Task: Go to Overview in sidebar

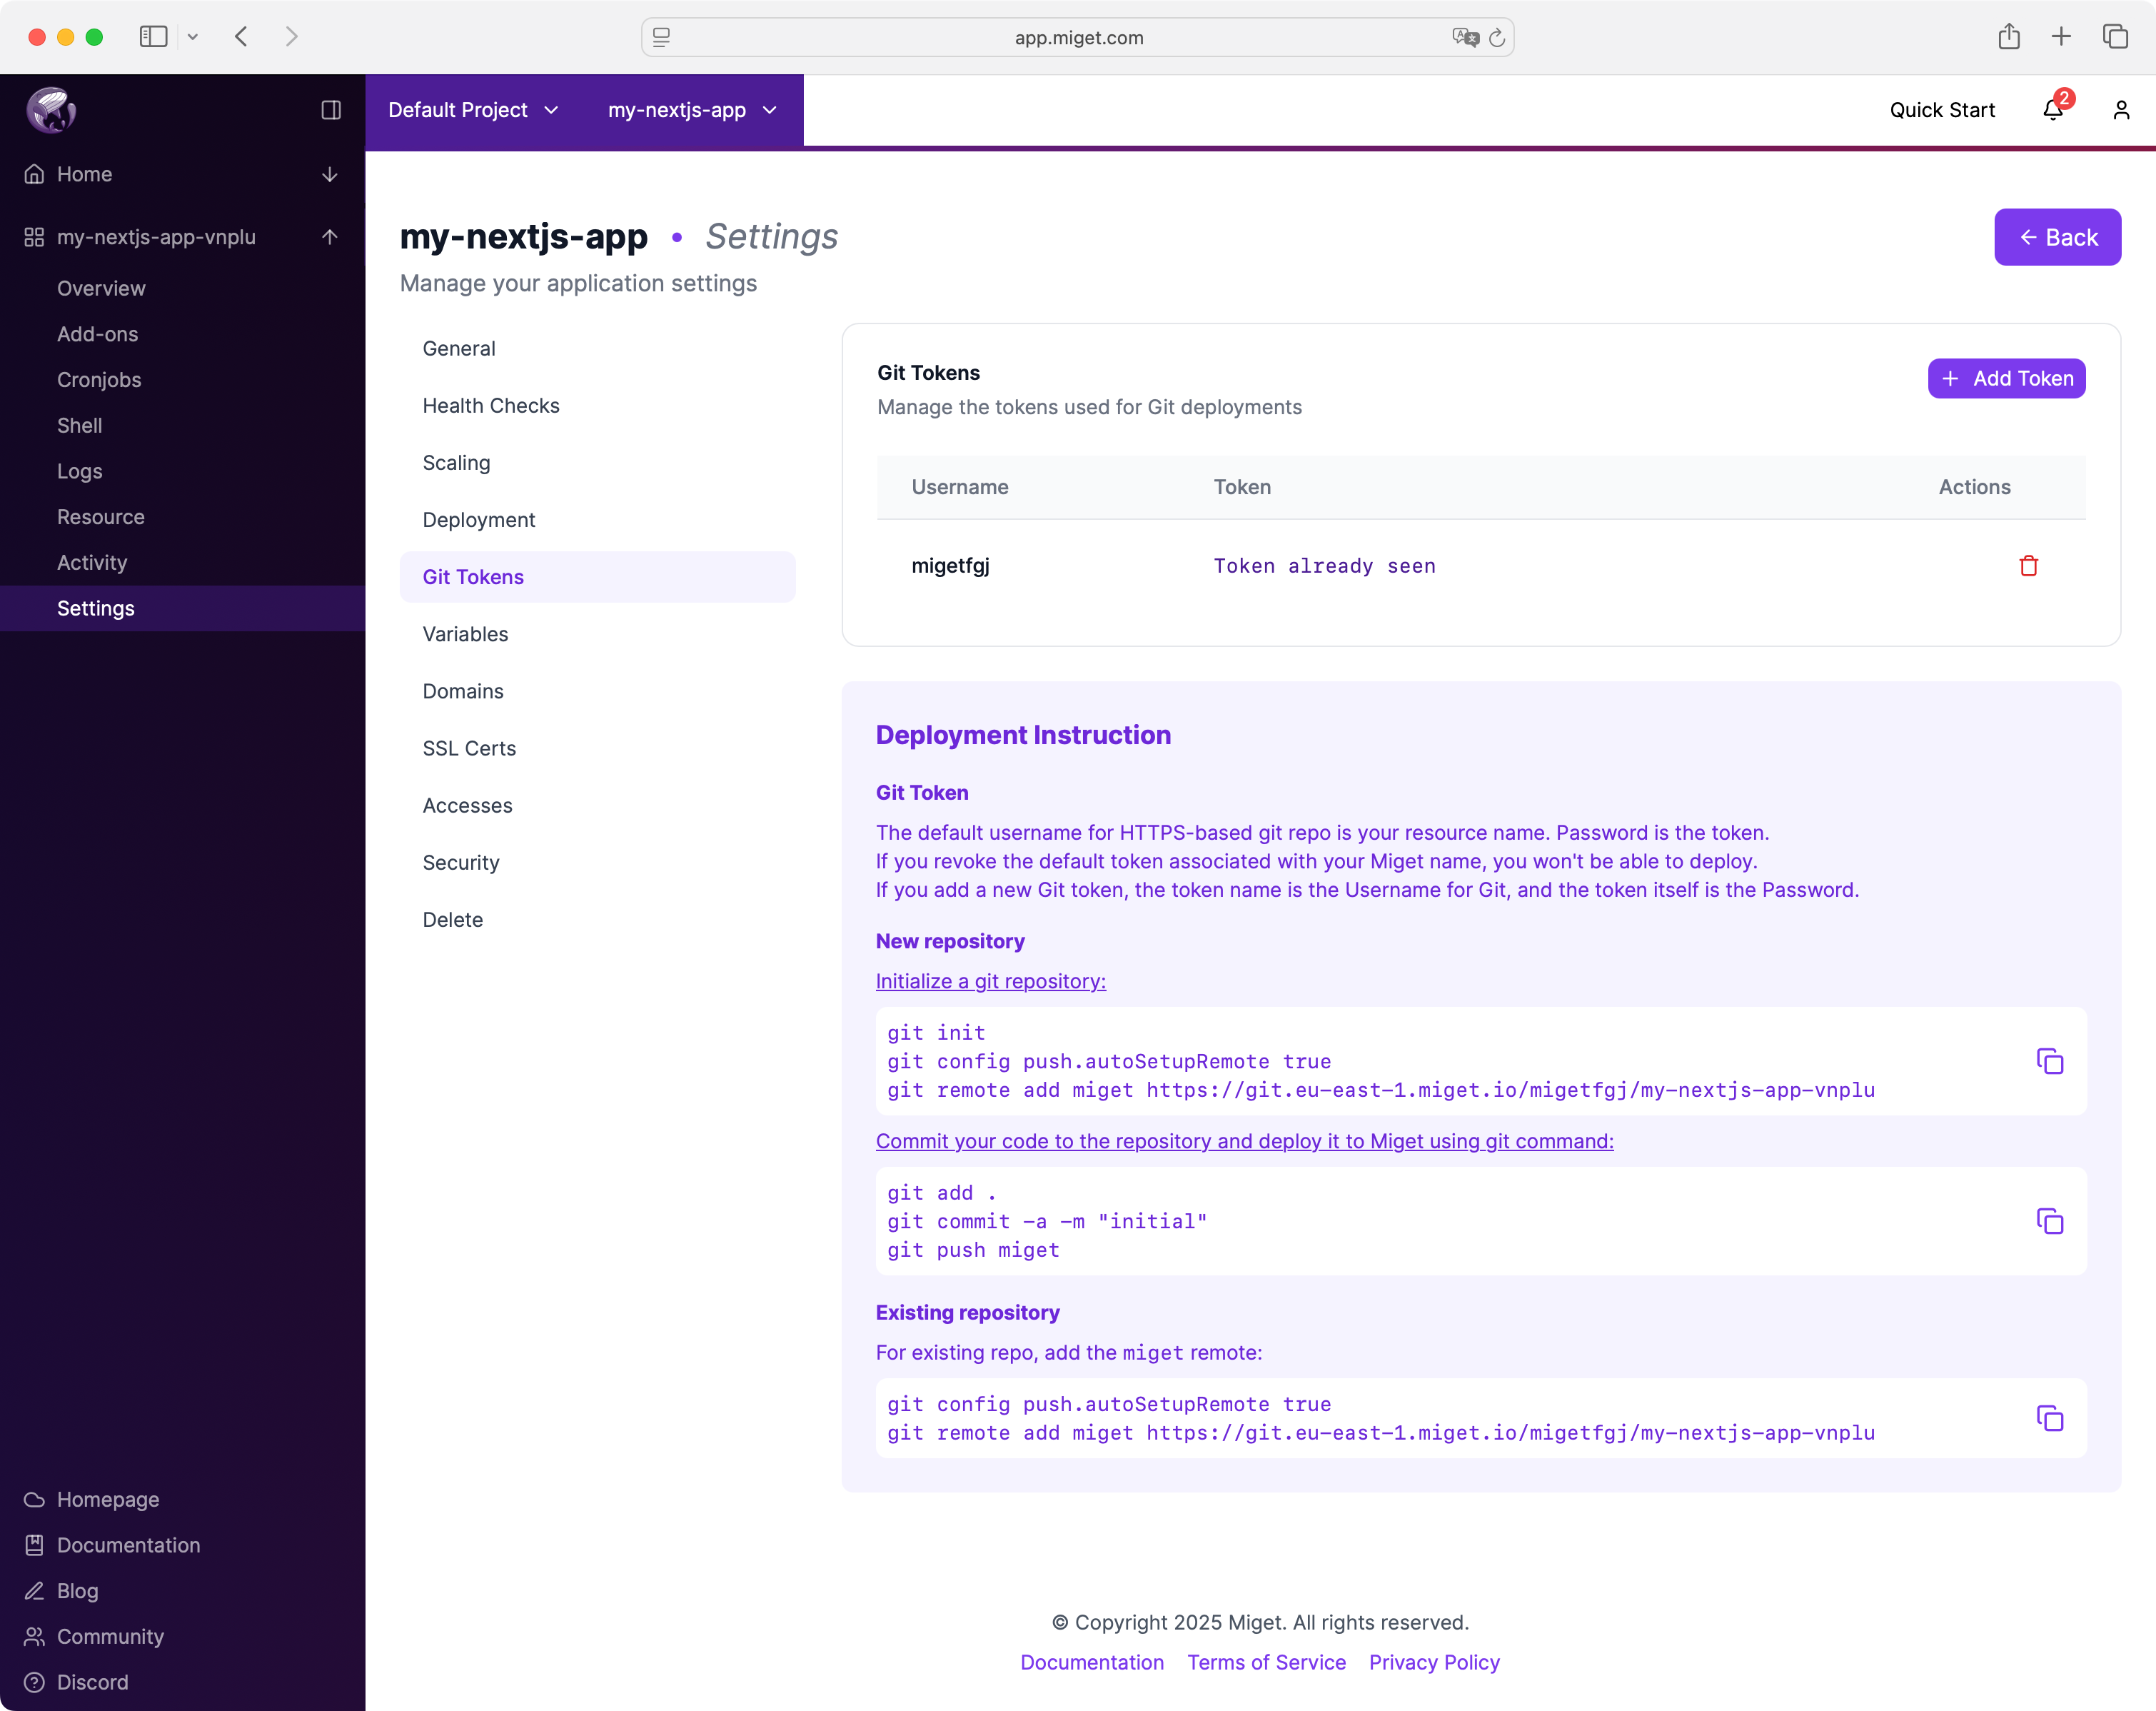Action: coord(183,288)
